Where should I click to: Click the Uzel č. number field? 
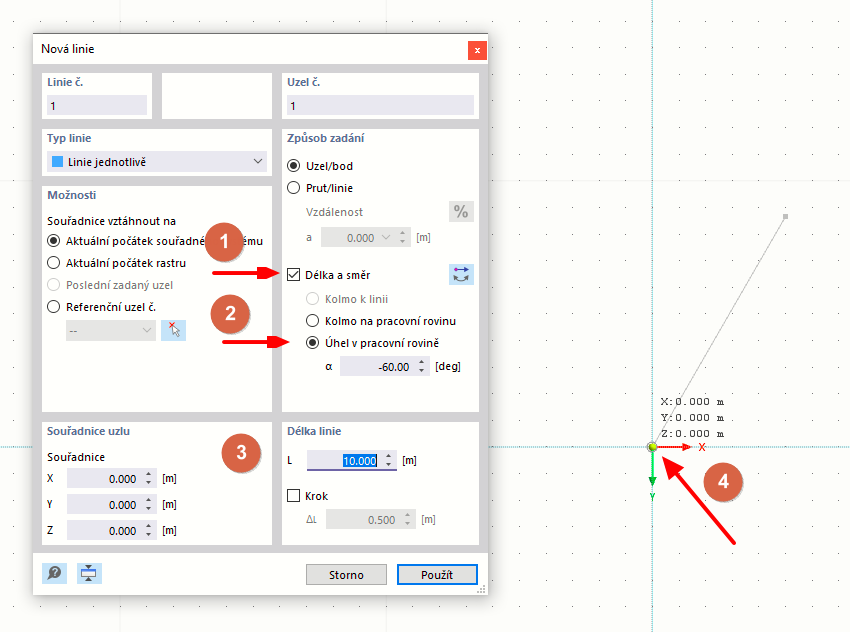pyautogui.click(x=380, y=106)
